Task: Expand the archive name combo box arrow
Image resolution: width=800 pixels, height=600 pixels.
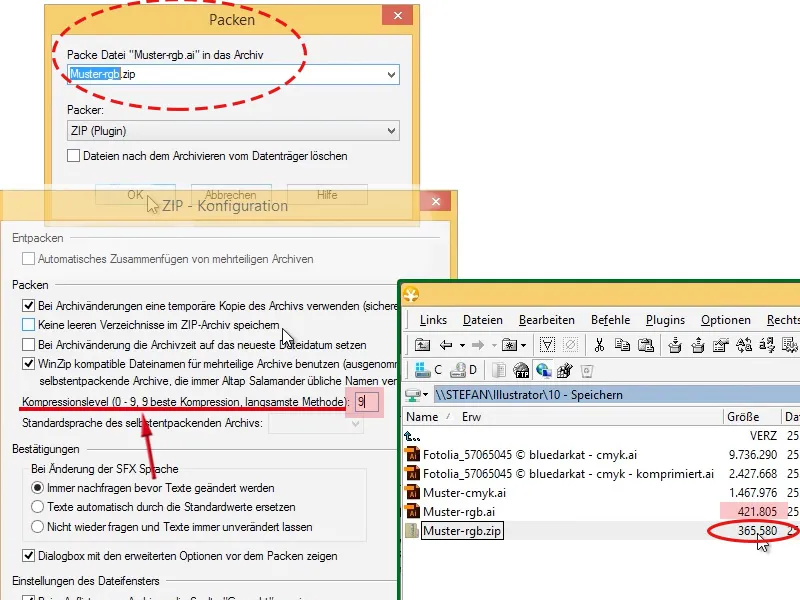Action: click(x=391, y=74)
